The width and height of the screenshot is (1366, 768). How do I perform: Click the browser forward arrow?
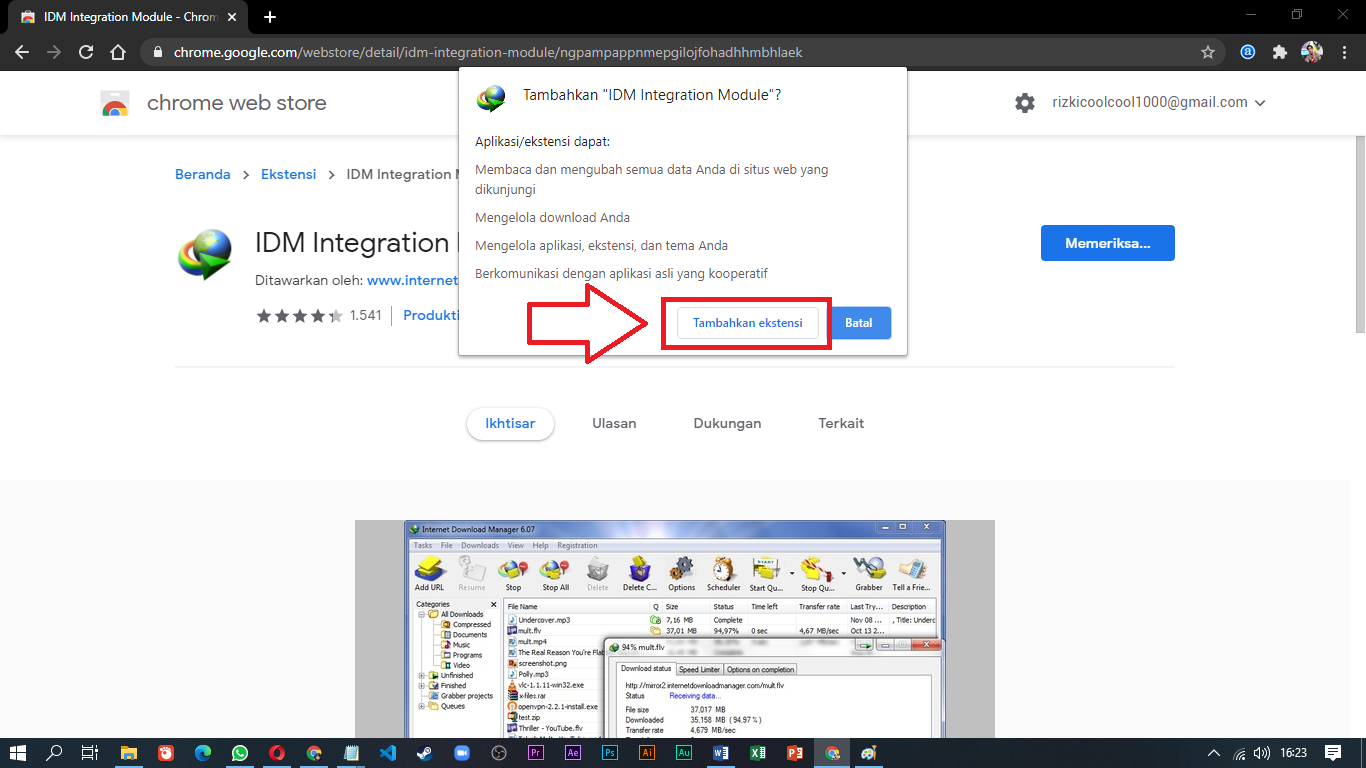(54, 52)
